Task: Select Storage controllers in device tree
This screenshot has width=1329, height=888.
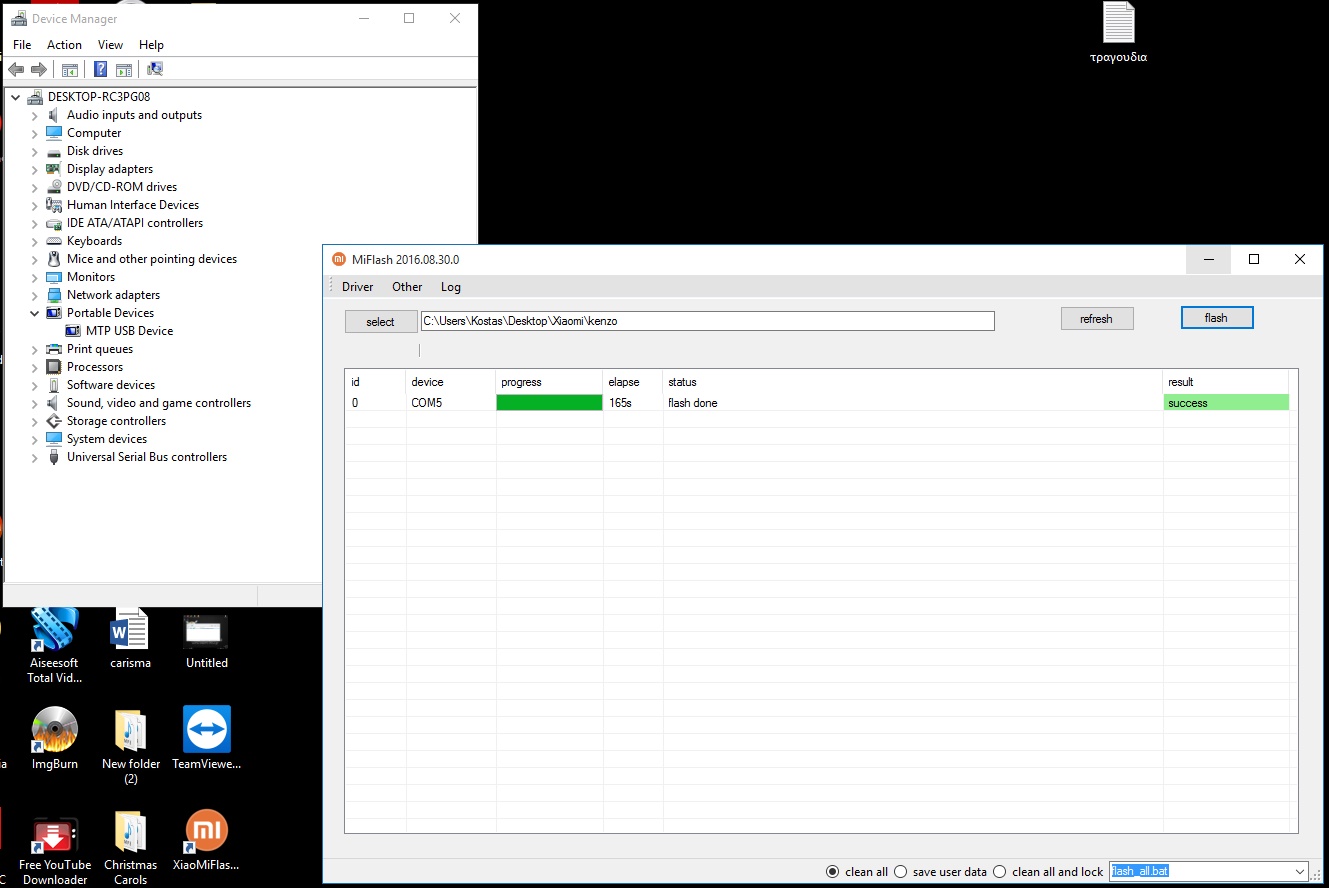Action: tap(116, 421)
